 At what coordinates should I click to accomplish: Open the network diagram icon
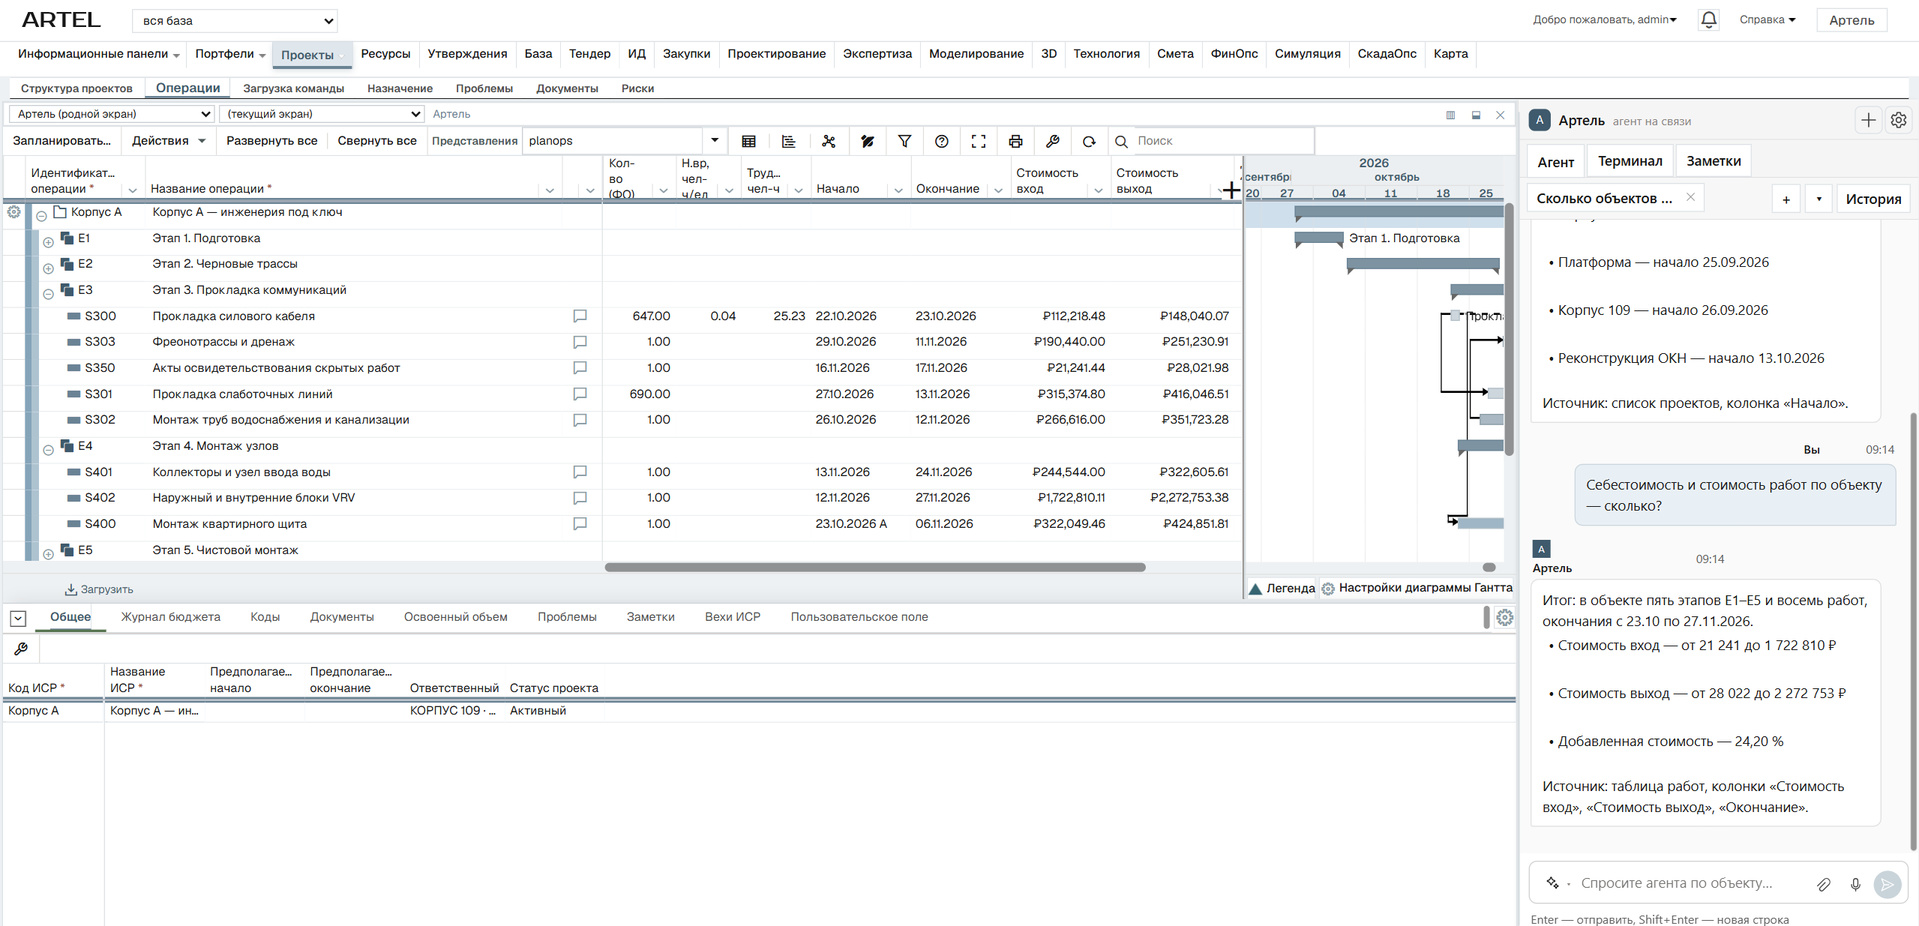tap(829, 141)
